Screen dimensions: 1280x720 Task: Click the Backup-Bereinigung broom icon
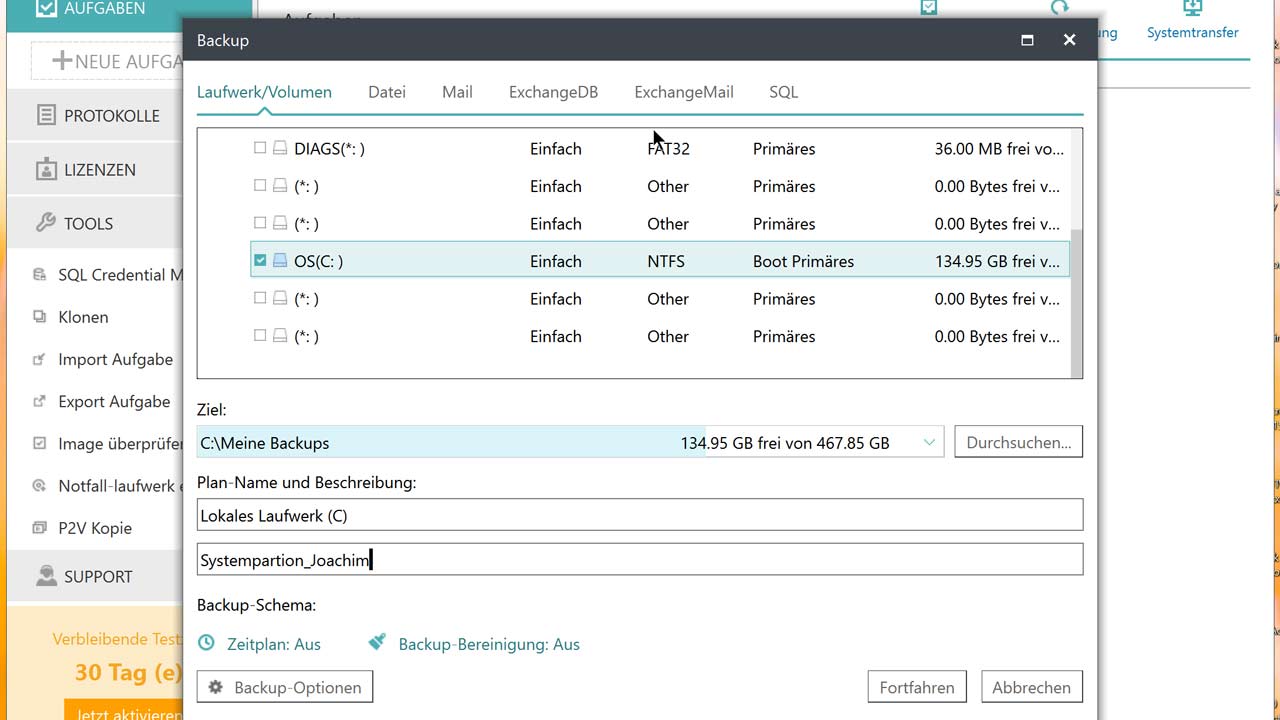377,643
